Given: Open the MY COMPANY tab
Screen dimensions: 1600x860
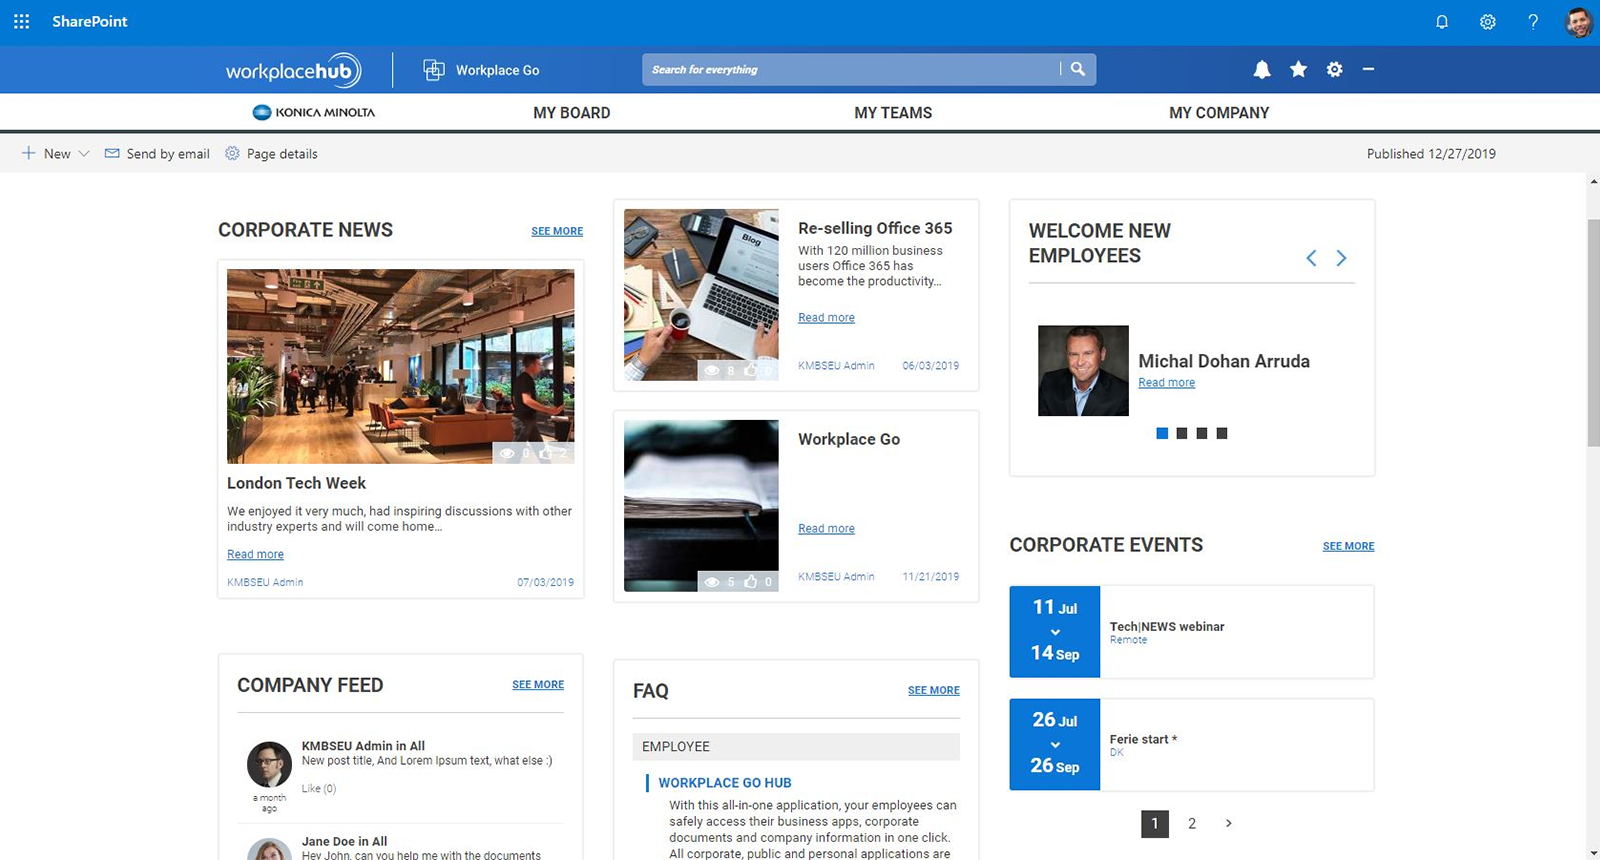Looking at the screenshot, I should tap(1219, 113).
